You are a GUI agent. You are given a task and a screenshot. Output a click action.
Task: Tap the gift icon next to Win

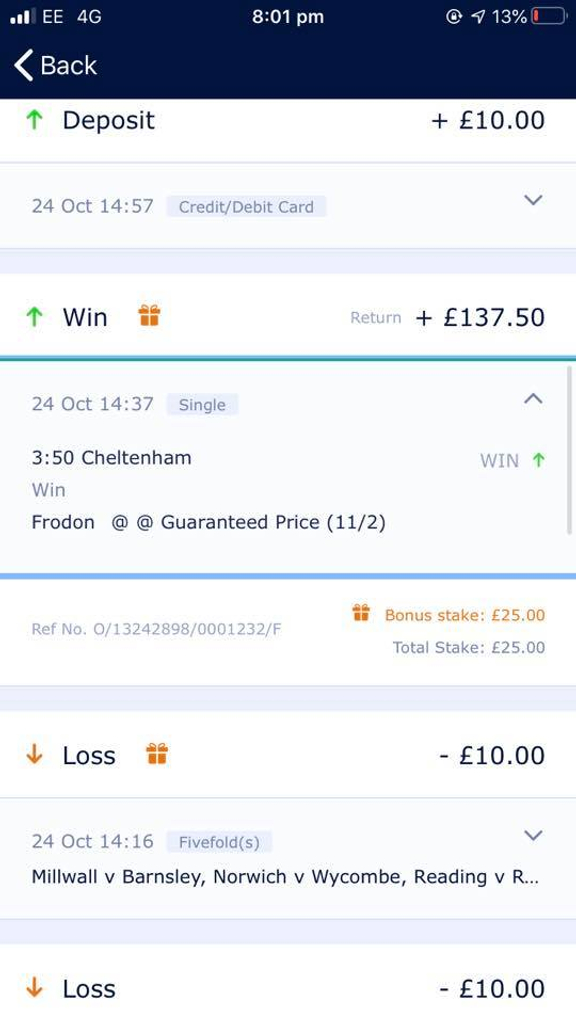149,316
